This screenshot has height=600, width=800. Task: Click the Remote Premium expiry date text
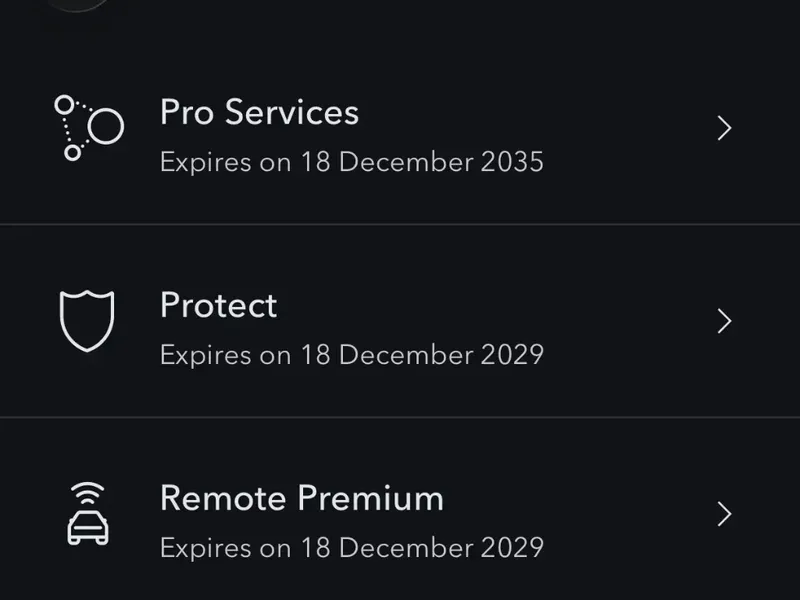351,548
